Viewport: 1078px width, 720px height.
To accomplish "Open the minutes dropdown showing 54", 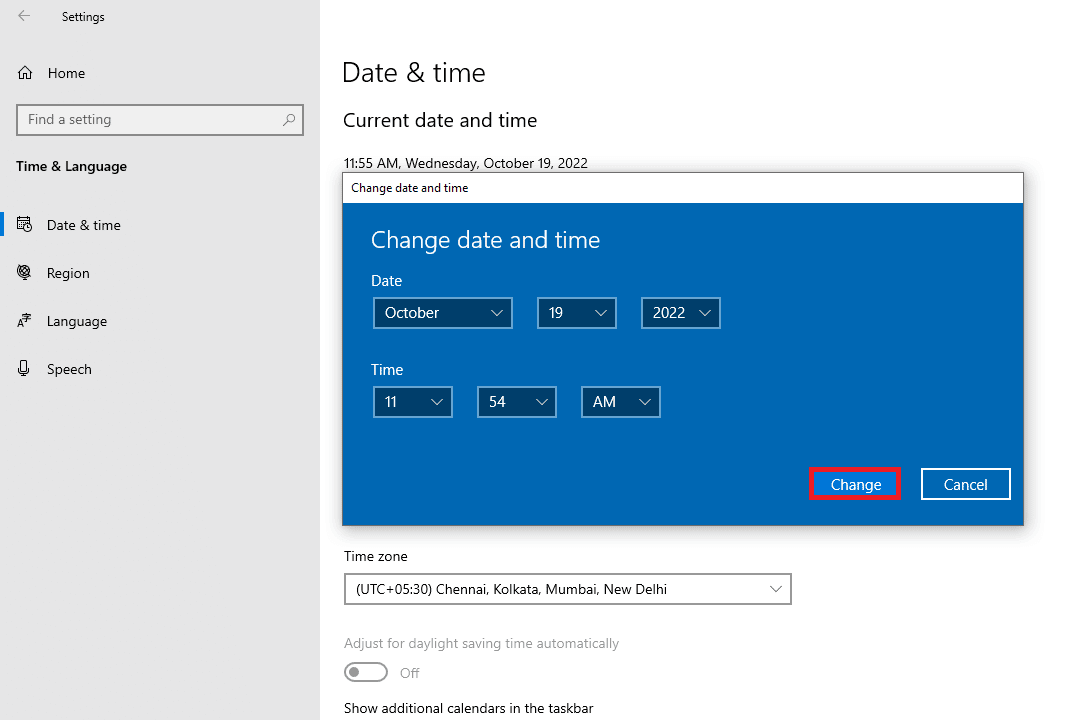I will click(516, 401).
